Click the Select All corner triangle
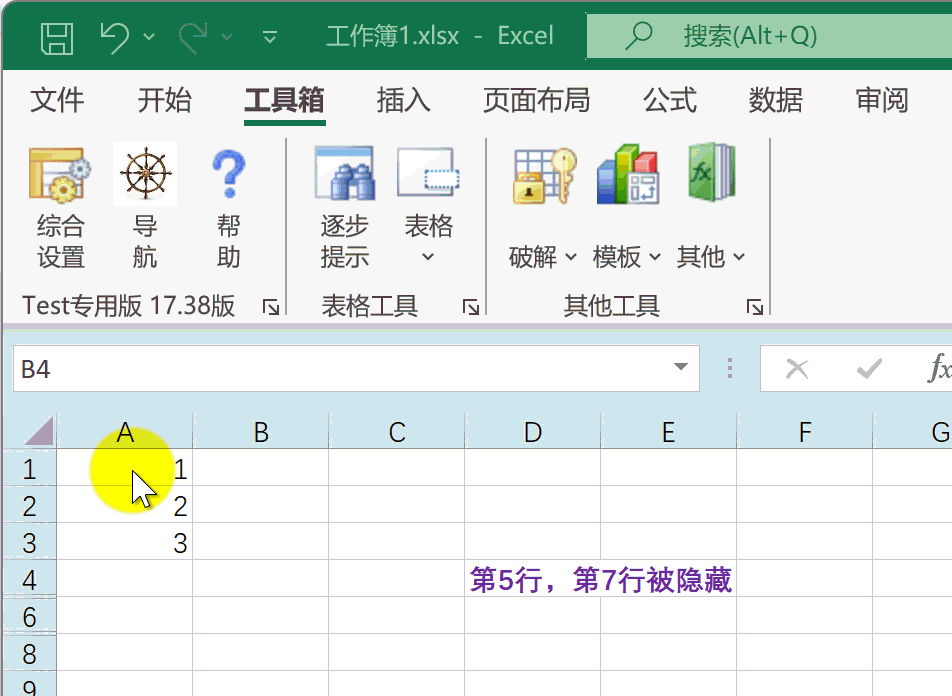952x696 pixels. pos(38,432)
